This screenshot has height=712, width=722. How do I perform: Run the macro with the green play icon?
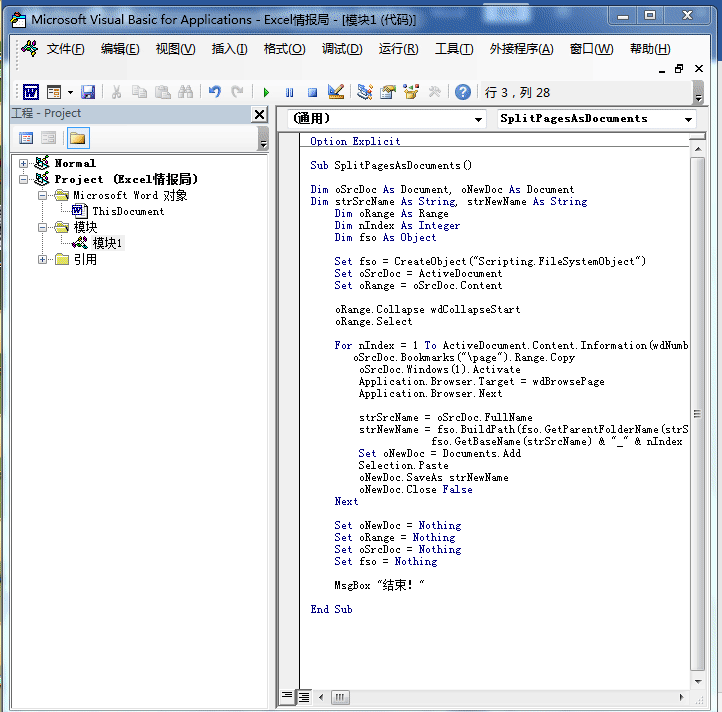(266, 93)
